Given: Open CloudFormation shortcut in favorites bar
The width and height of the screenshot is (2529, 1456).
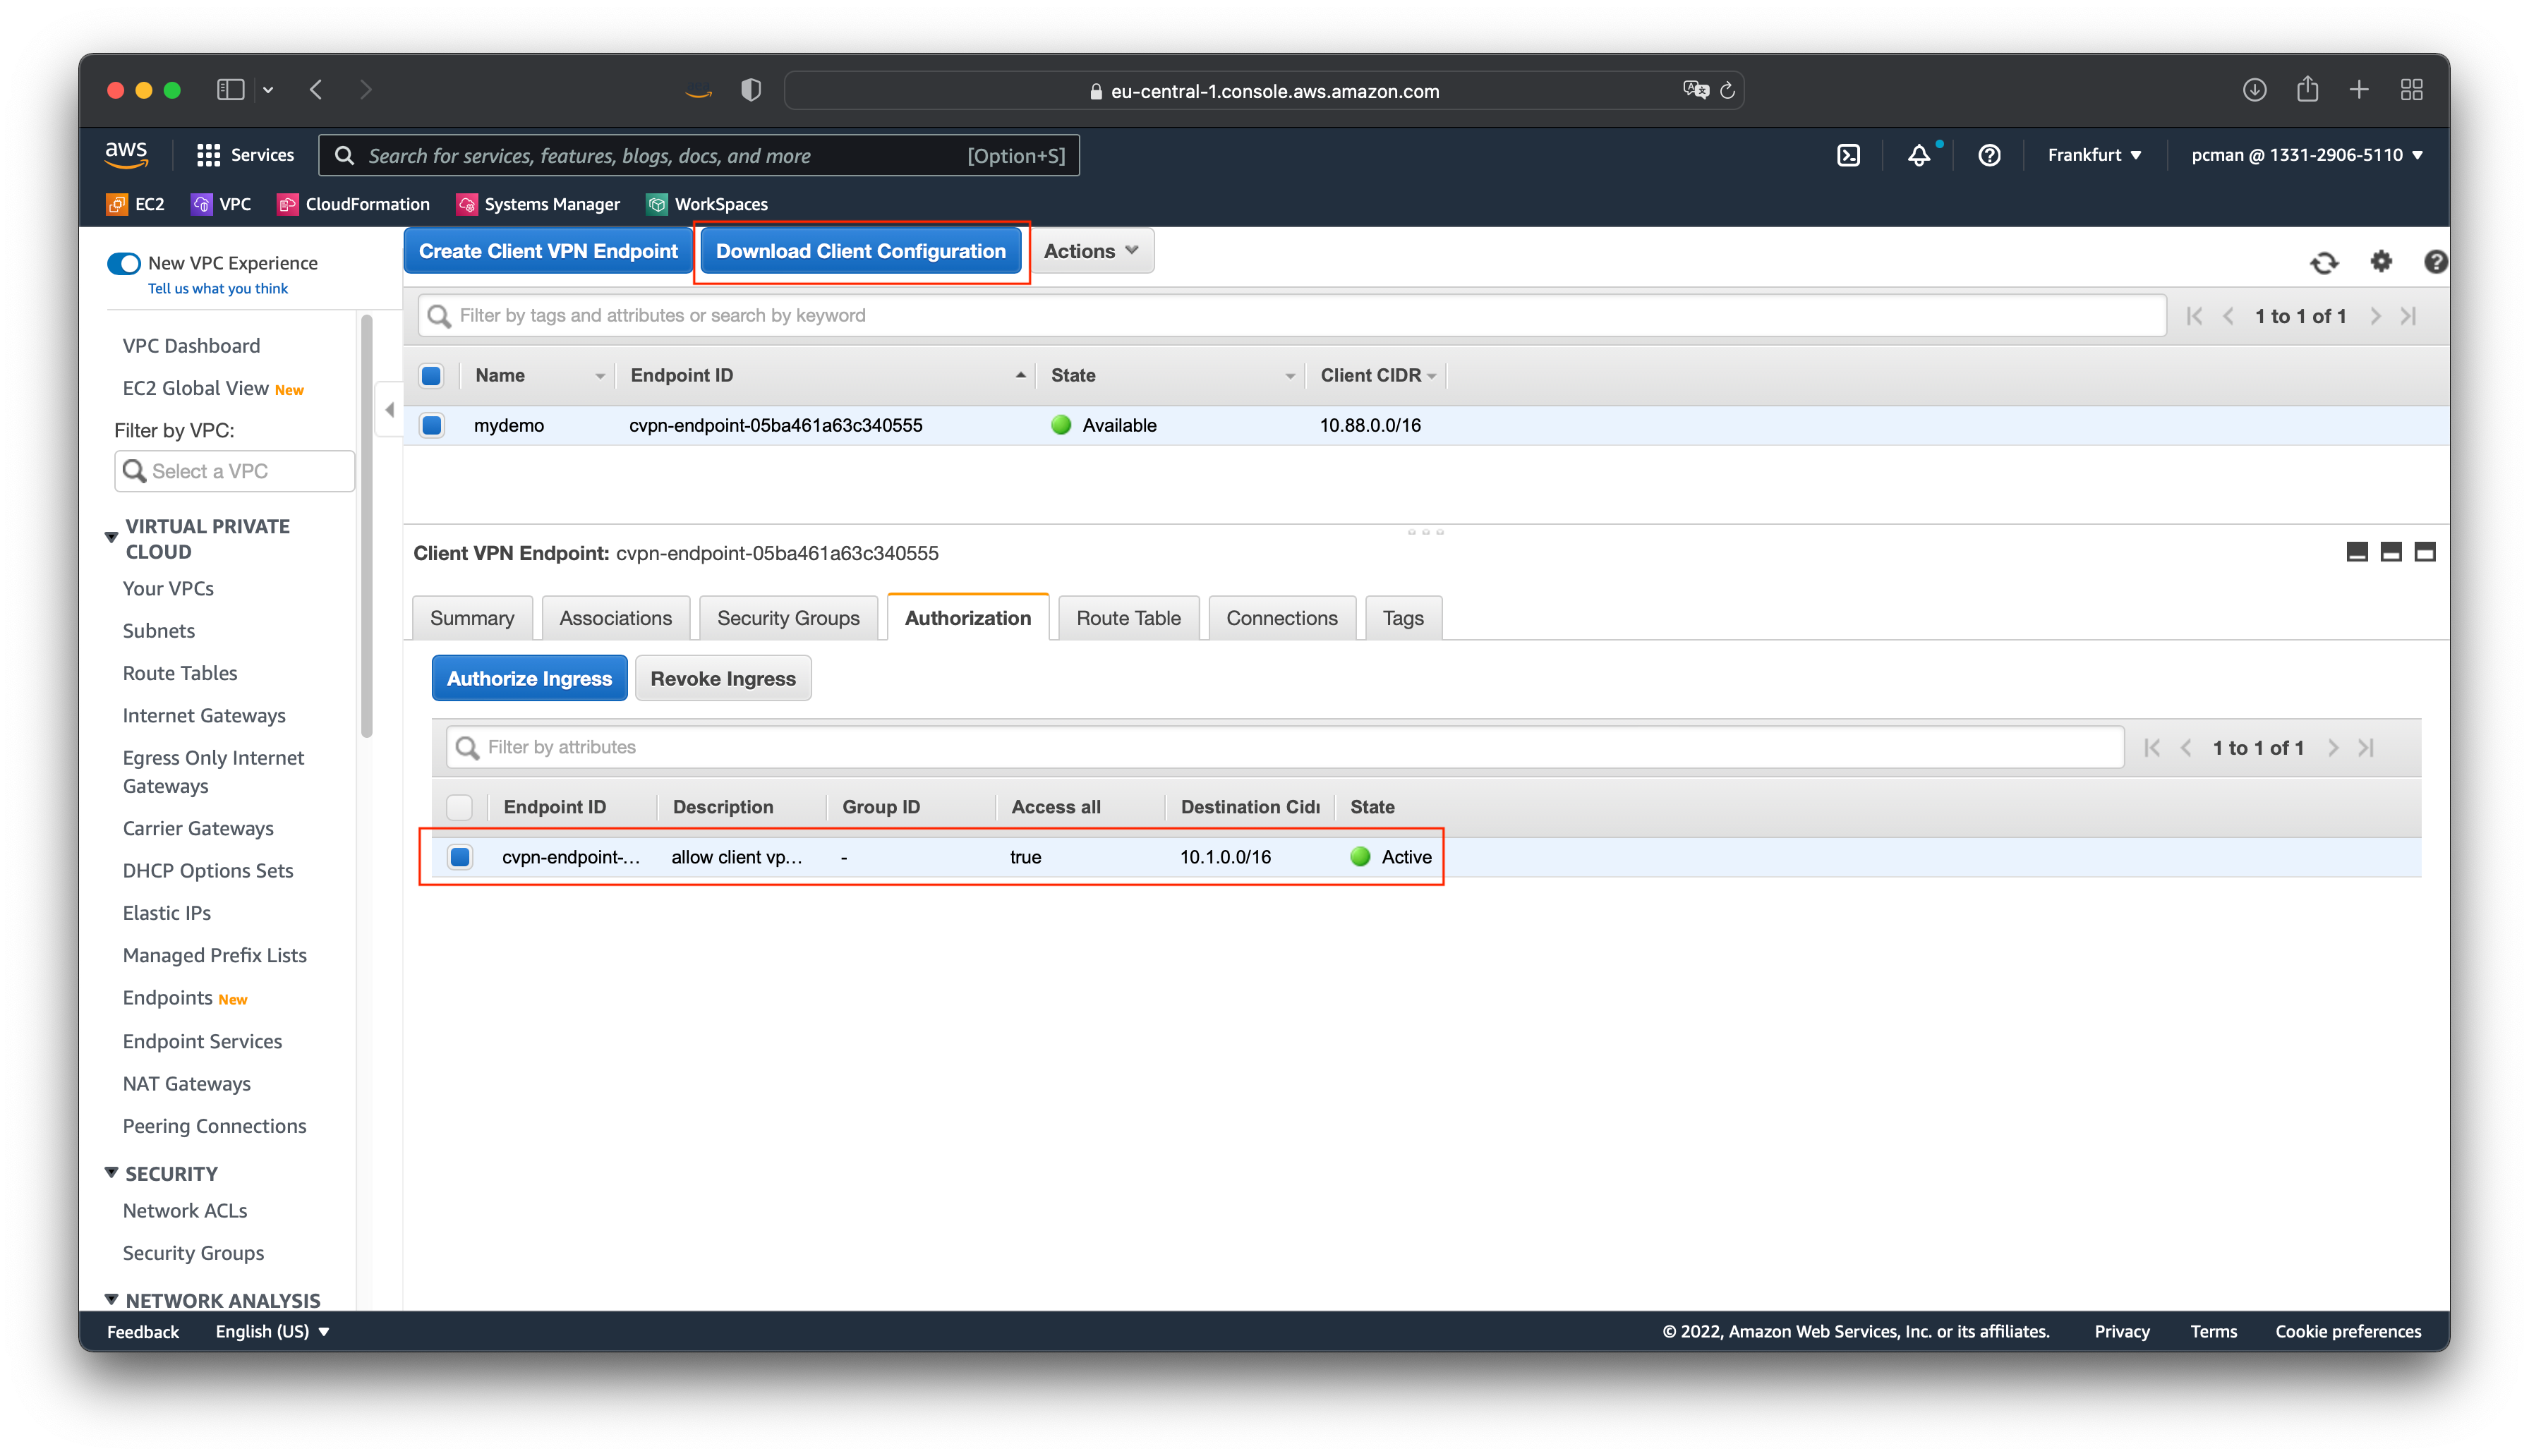Looking at the screenshot, I should [353, 204].
